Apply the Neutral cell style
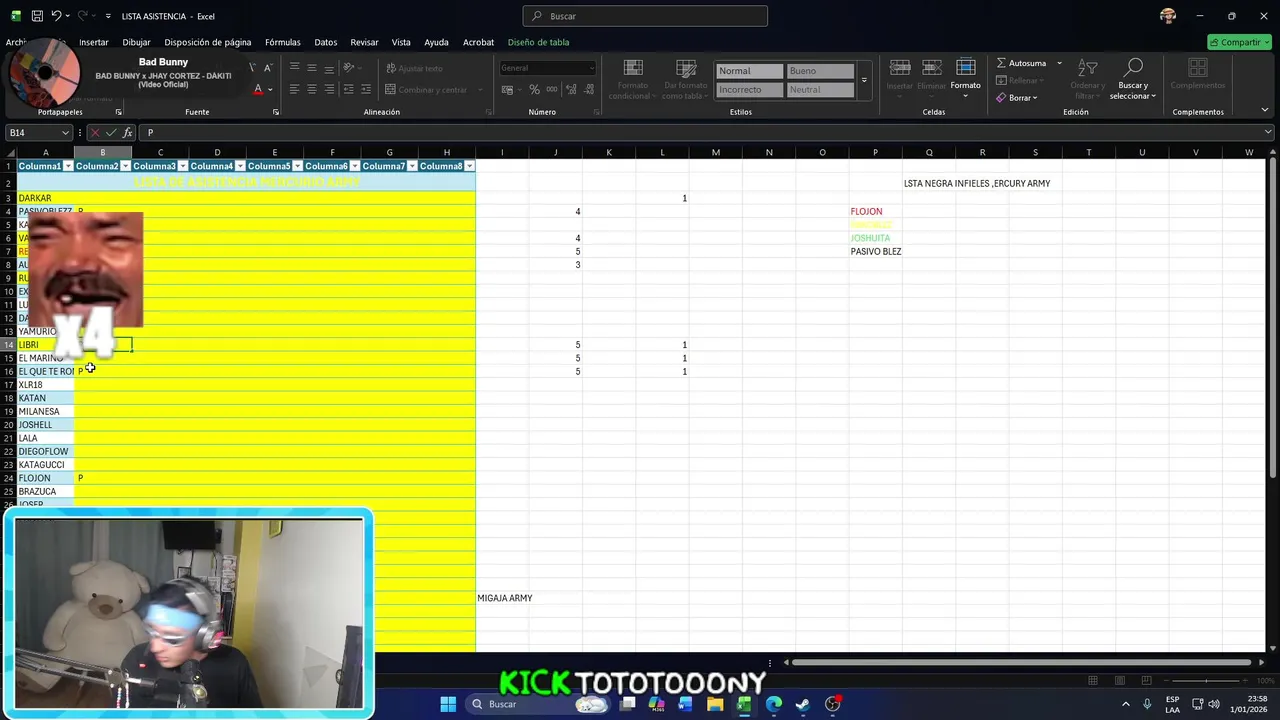 point(821,90)
